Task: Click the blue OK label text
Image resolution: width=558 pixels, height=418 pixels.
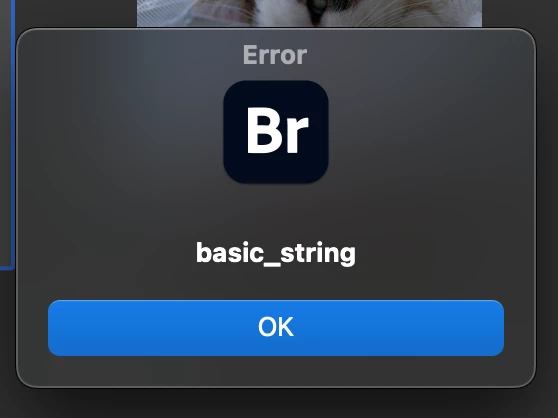Action: (276, 327)
